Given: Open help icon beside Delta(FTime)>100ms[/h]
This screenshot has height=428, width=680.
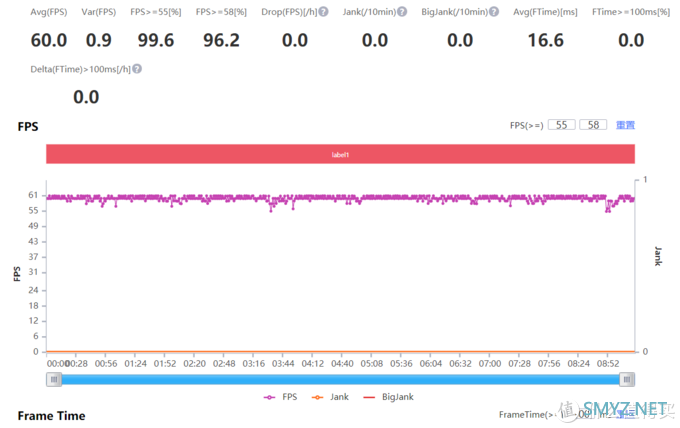Looking at the screenshot, I should (x=137, y=69).
